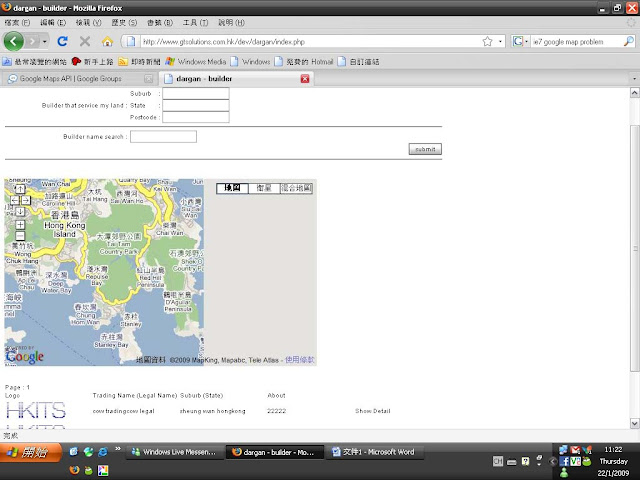Select the hybrid map type (混合地圖)
Viewport: 640px width, 480px height.
[x=297, y=188]
